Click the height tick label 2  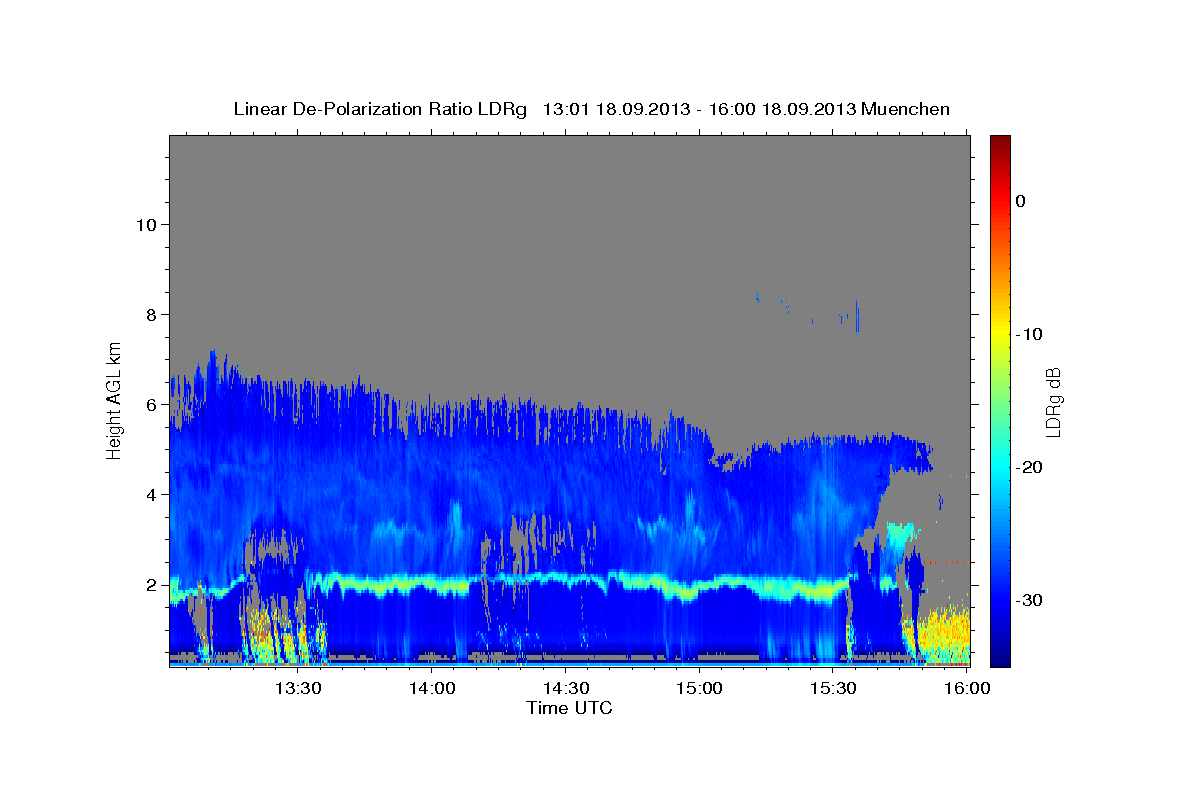point(150,584)
